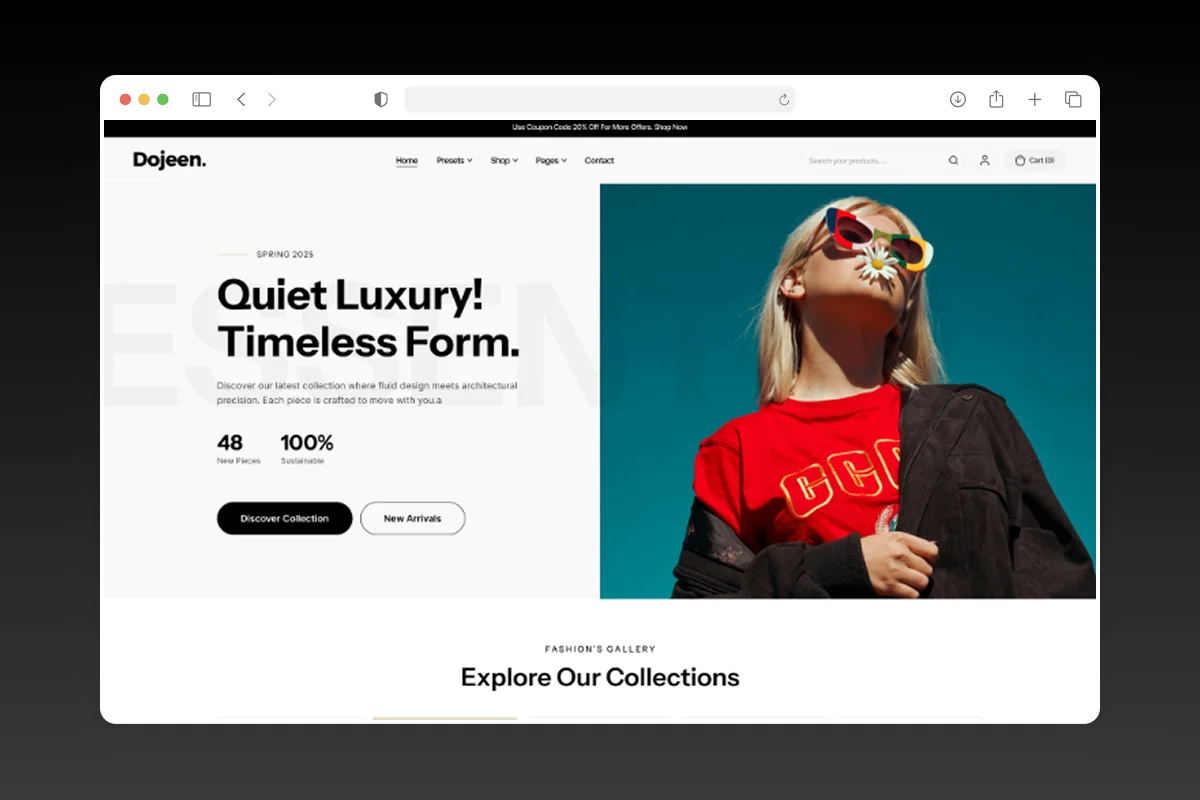This screenshot has height=800, width=1200.
Task: Click the Discover Collection button
Action: click(x=285, y=518)
